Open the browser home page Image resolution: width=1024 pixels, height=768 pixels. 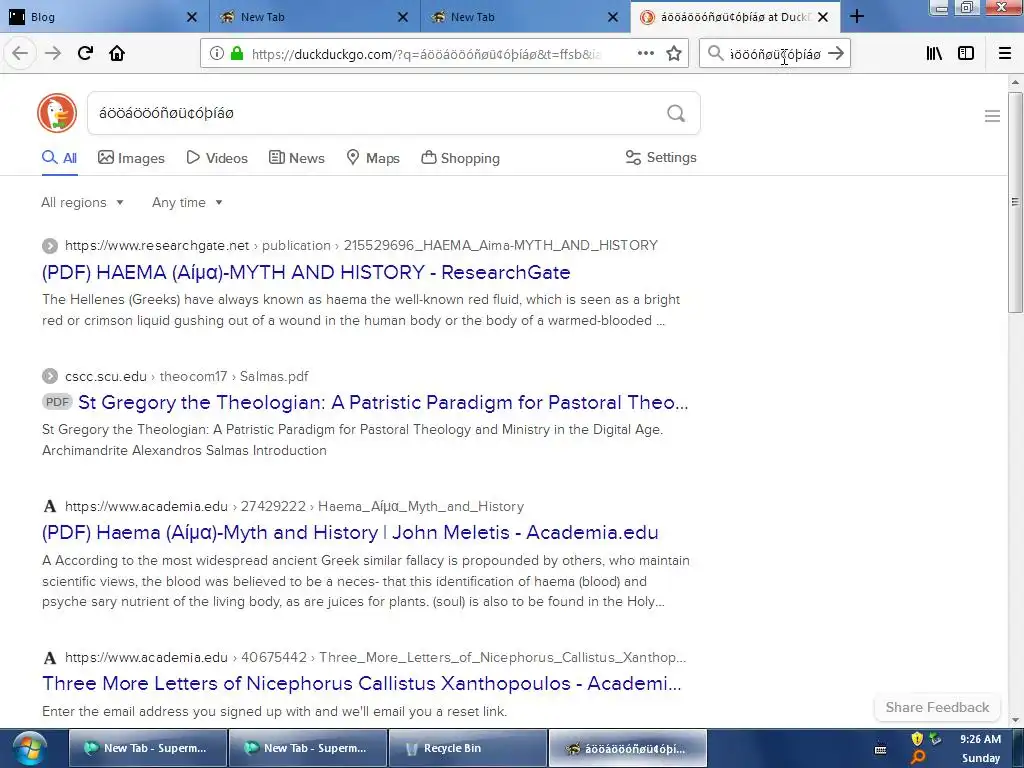tap(117, 54)
